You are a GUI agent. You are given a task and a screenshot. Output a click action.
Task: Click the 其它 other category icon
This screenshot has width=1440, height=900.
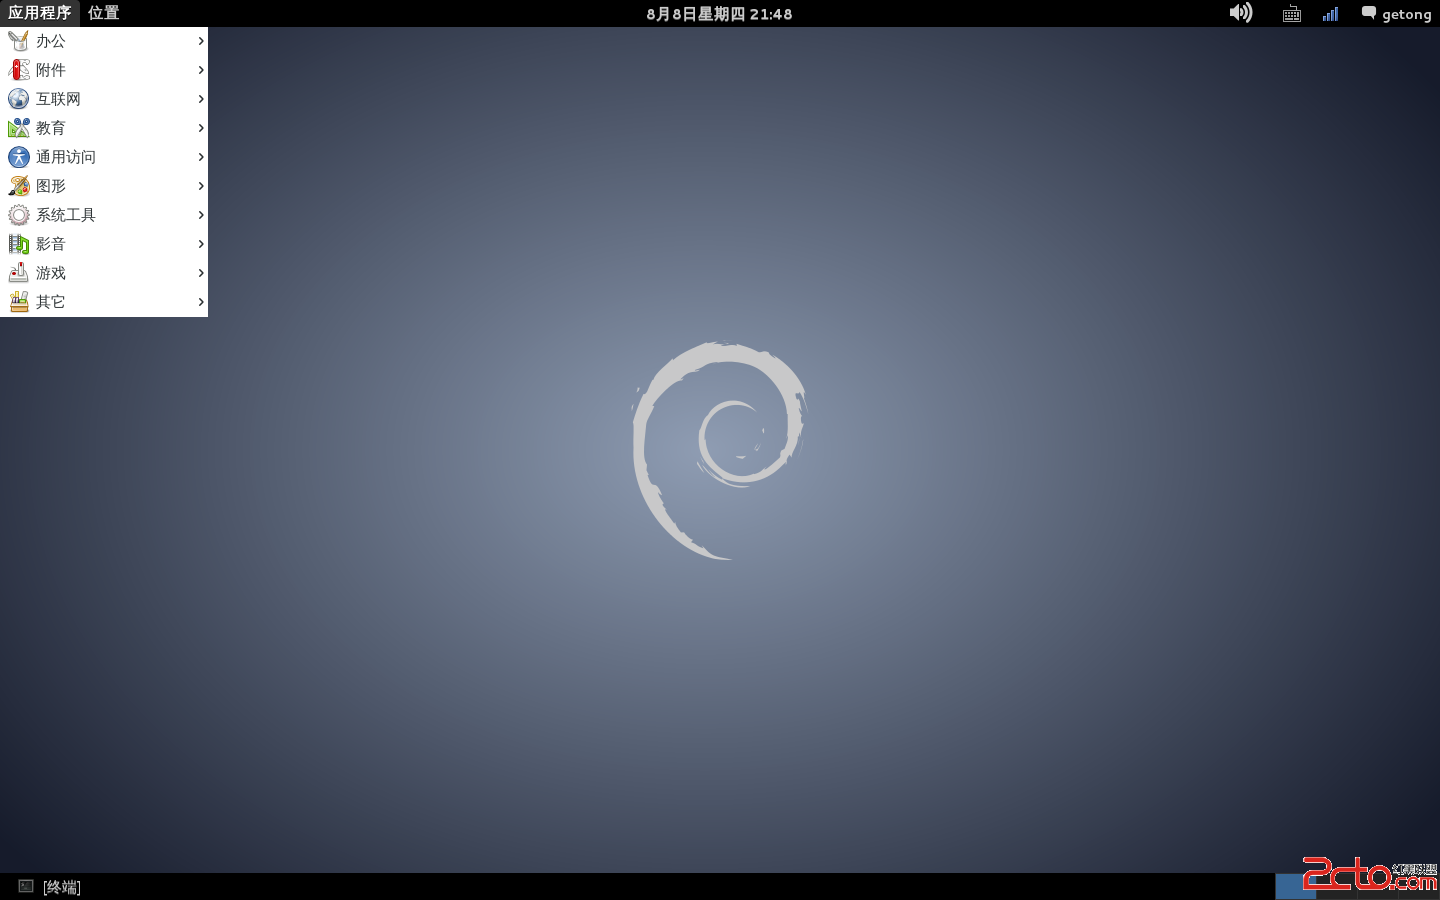point(18,302)
